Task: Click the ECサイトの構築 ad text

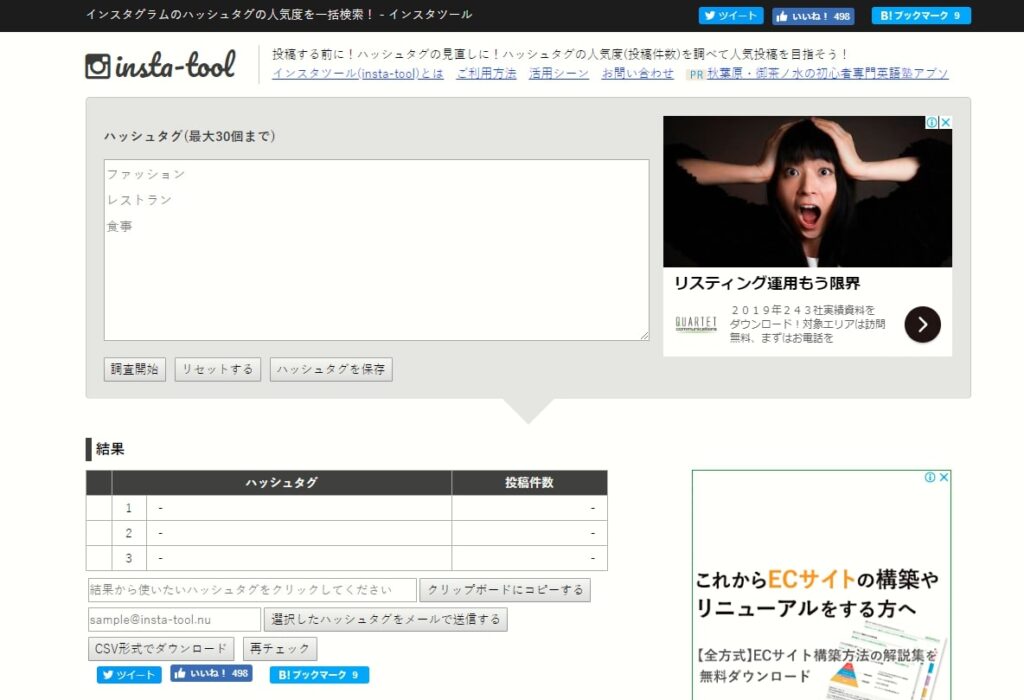Action: 817,594
